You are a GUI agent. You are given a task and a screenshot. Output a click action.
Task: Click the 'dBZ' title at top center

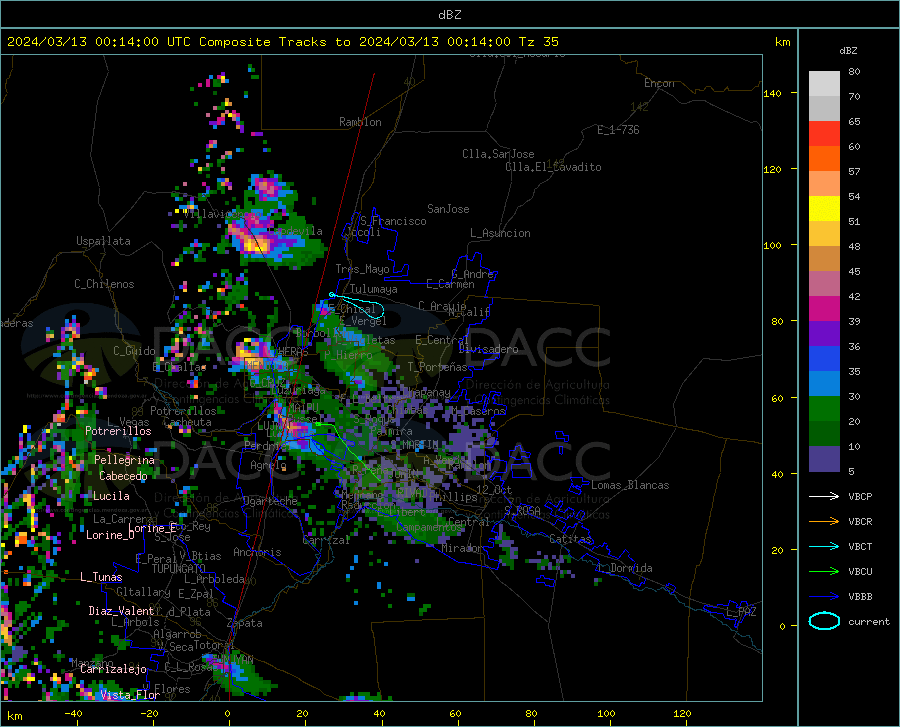(449, 15)
